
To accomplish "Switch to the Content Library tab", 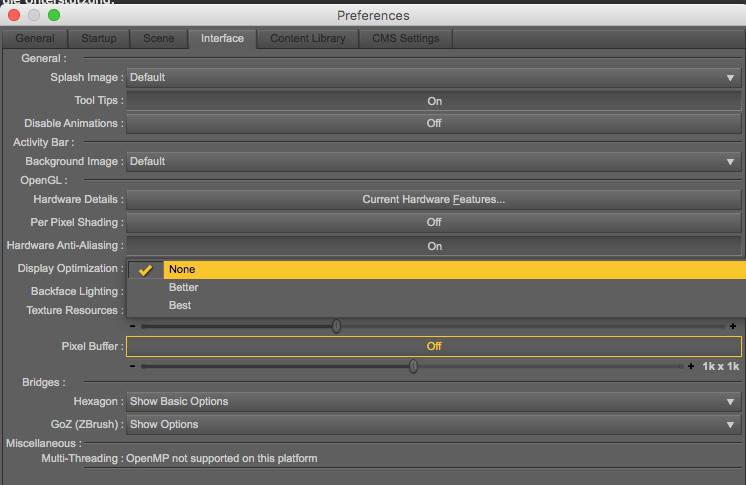I will pyautogui.click(x=308, y=38).
